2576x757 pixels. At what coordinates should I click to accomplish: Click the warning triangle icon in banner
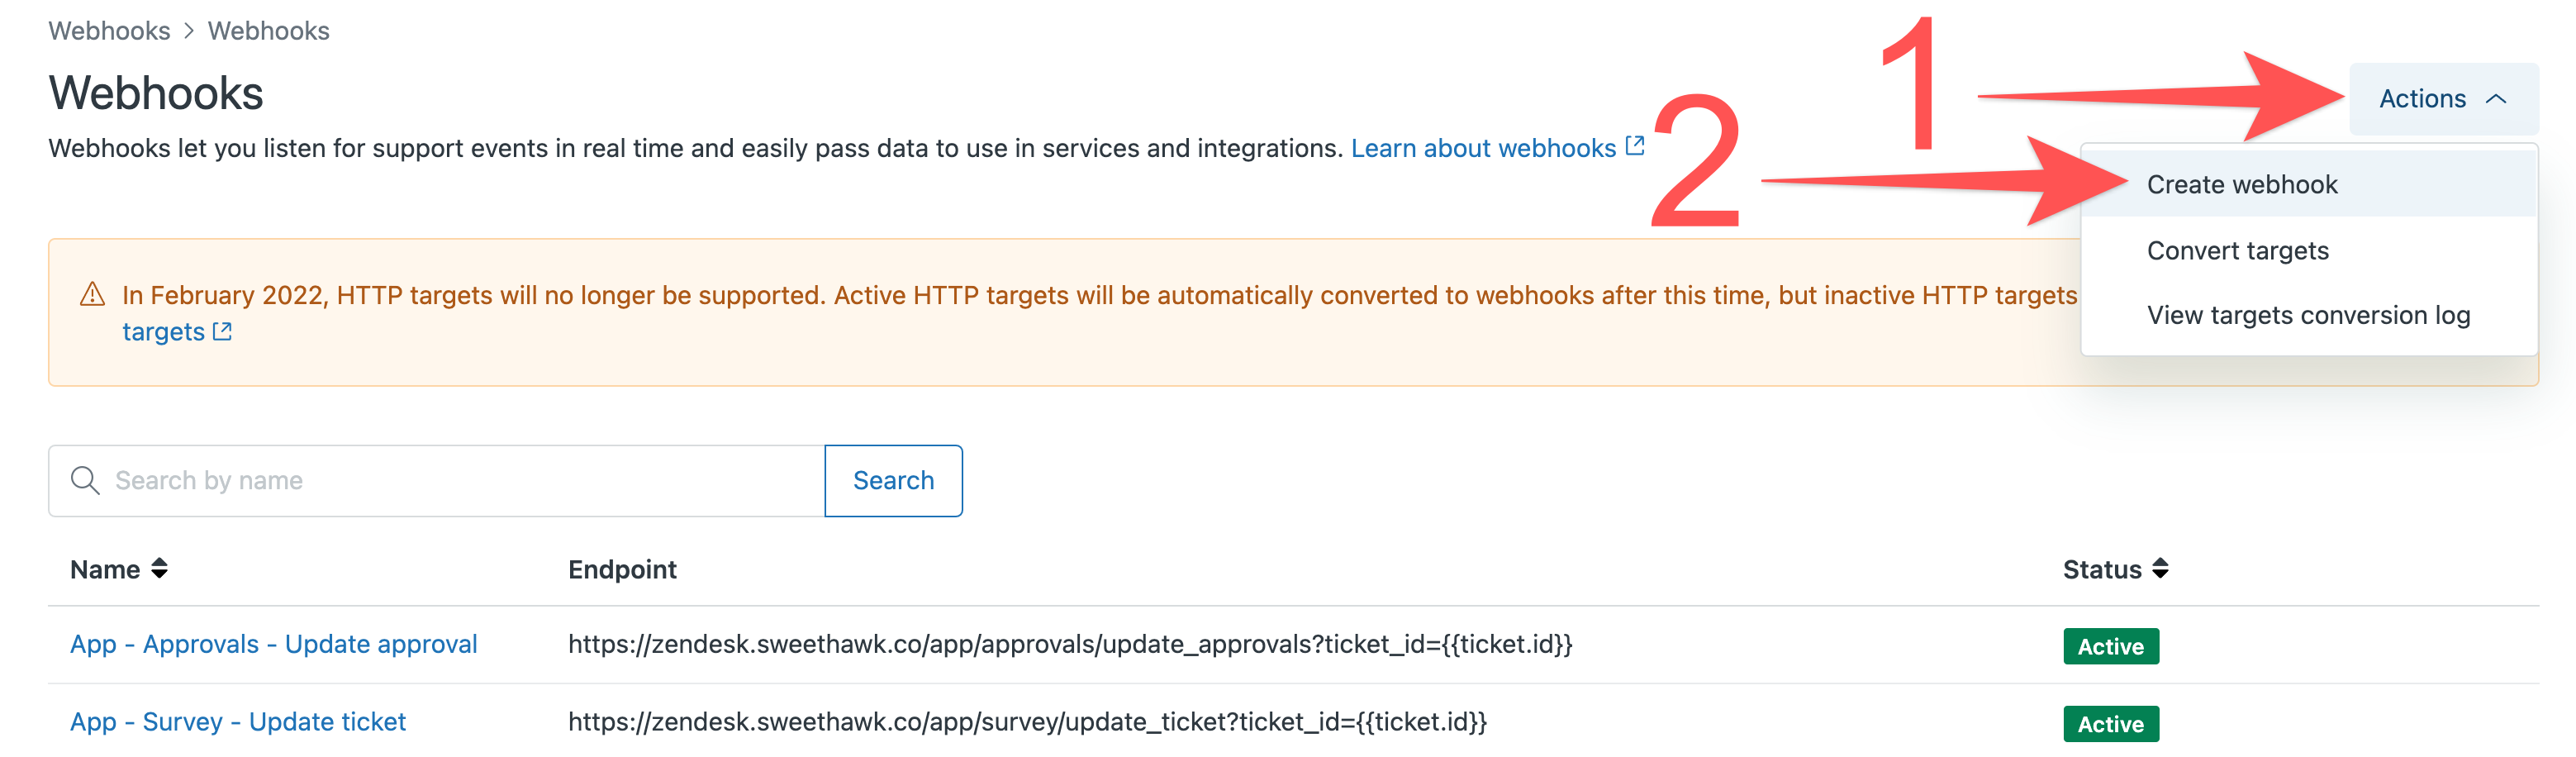click(x=92, y=295)
